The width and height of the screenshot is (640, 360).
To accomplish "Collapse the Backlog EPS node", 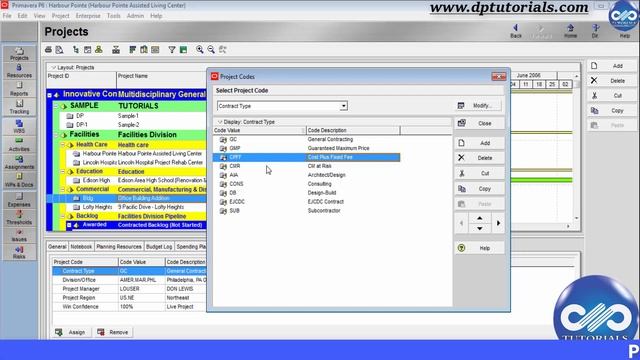I will click(x=62, y=216).
